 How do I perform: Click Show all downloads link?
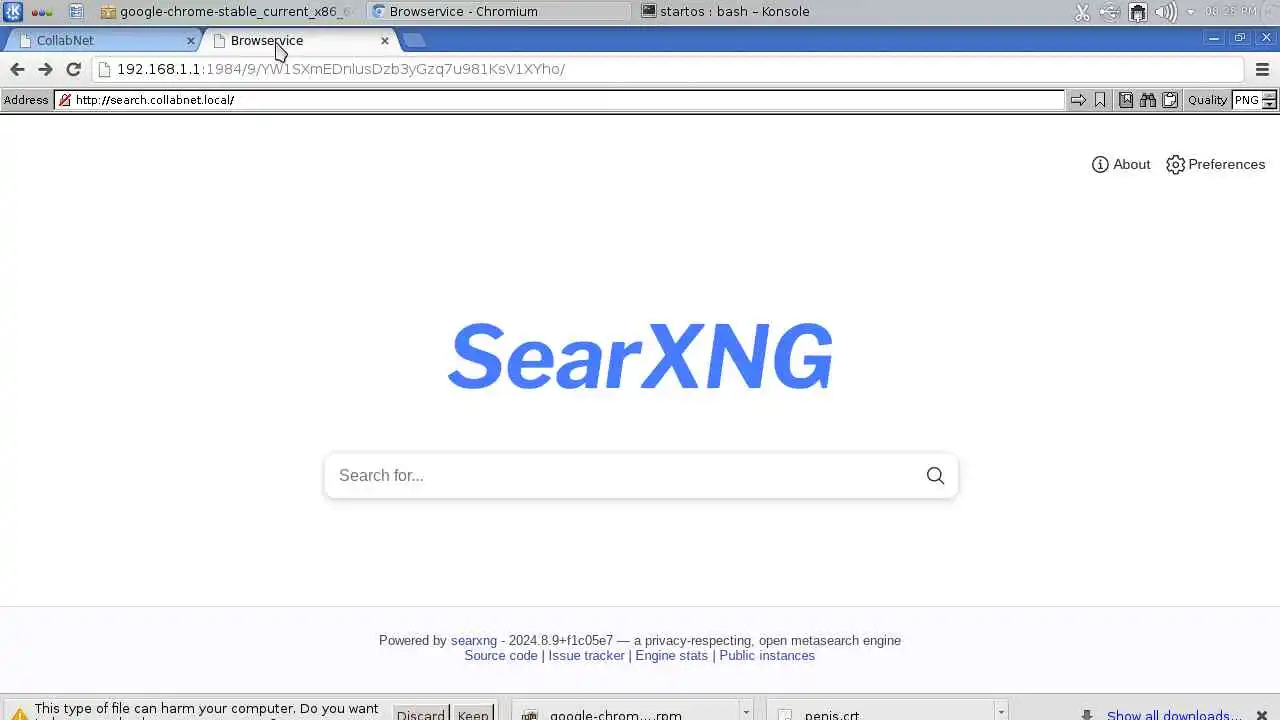1174,715
